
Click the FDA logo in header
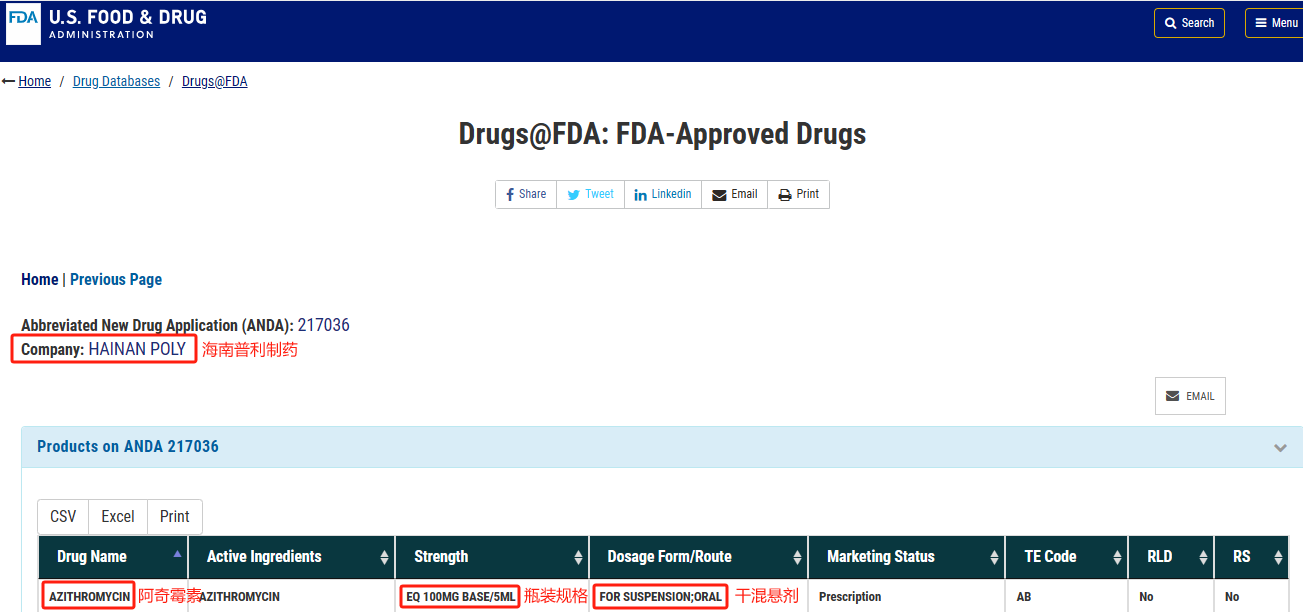click(24, 23)
